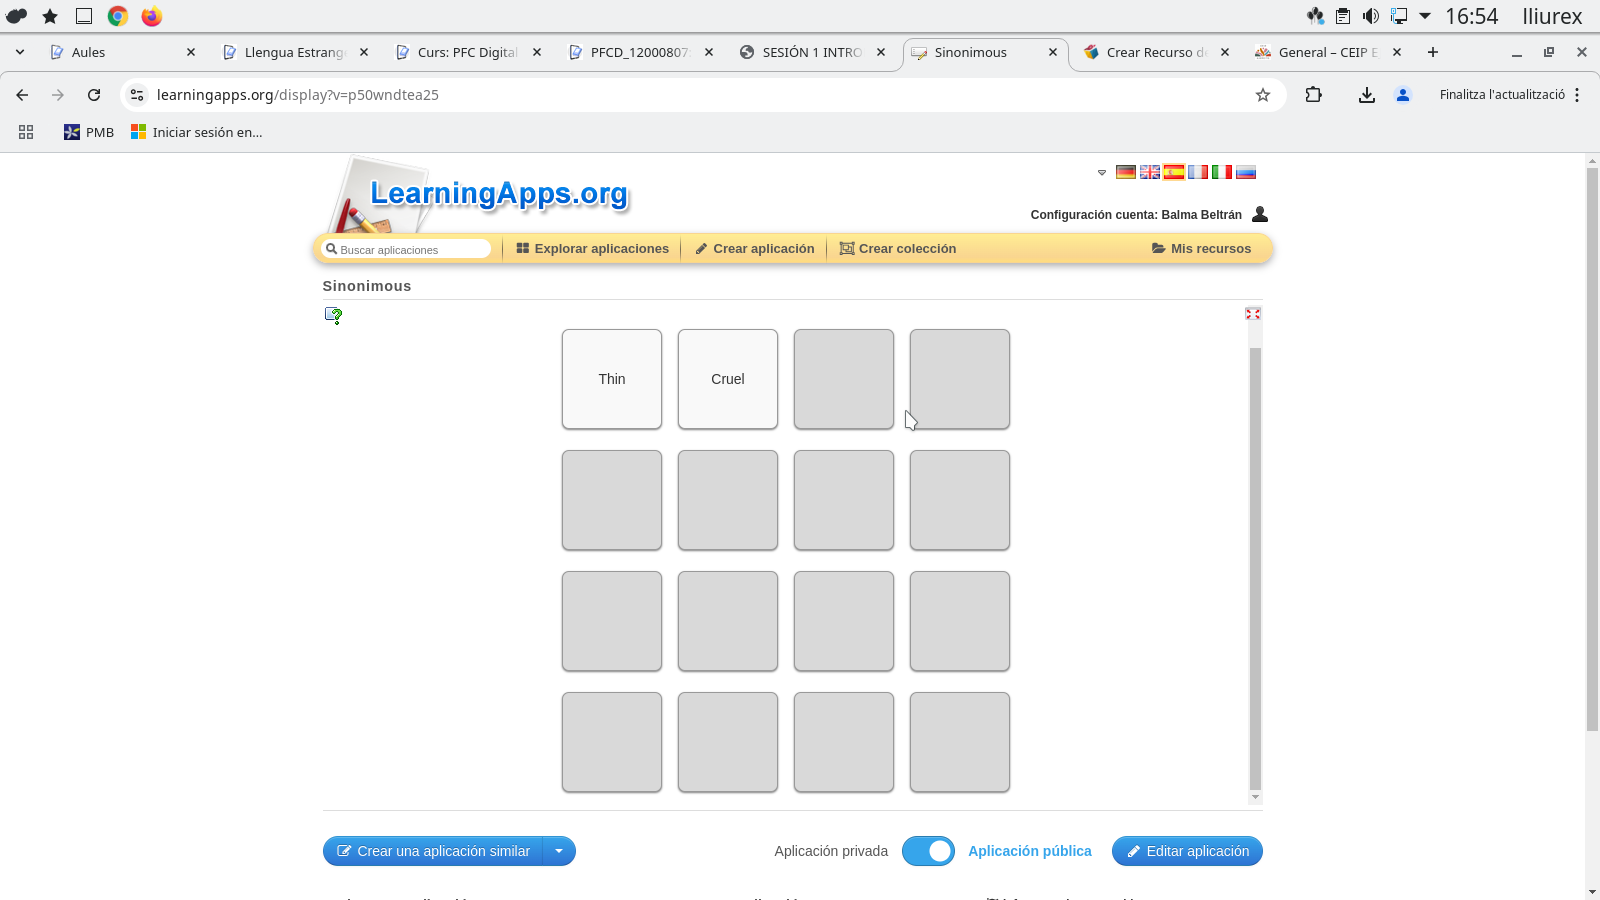Flip the card labeled Thin
Image resolution: width=1600 pixels, height=900 pixels.
pyautogui.click(x=611, y=379)
